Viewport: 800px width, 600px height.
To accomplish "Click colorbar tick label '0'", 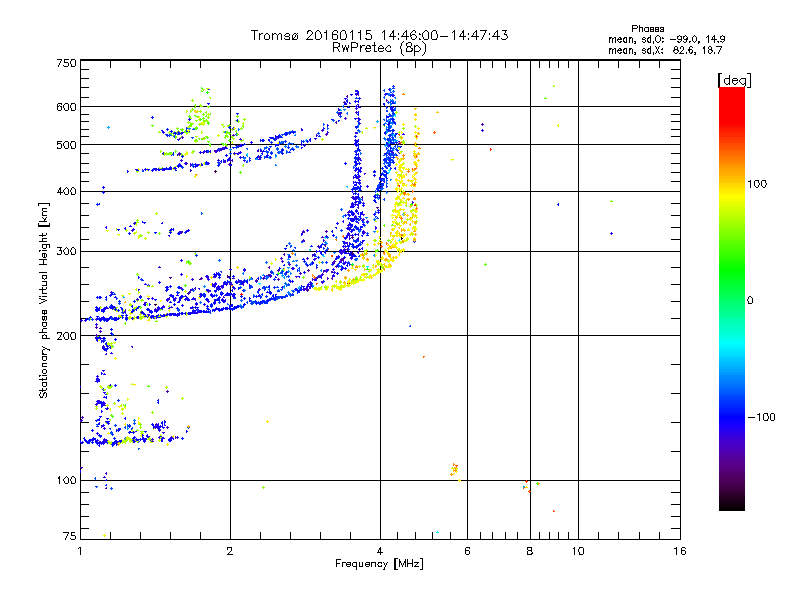I will pos(750,301).
